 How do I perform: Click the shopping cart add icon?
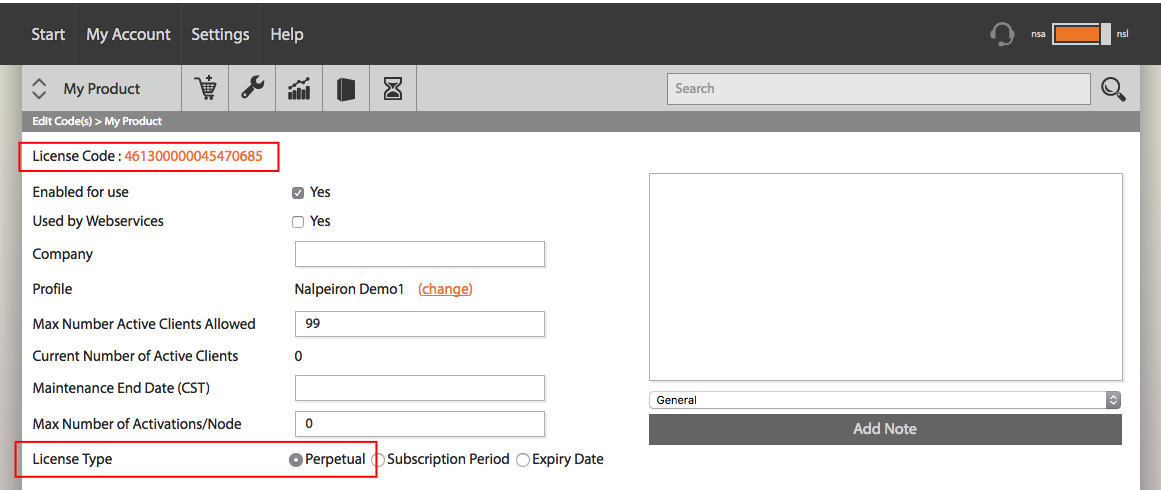[206, 88]
